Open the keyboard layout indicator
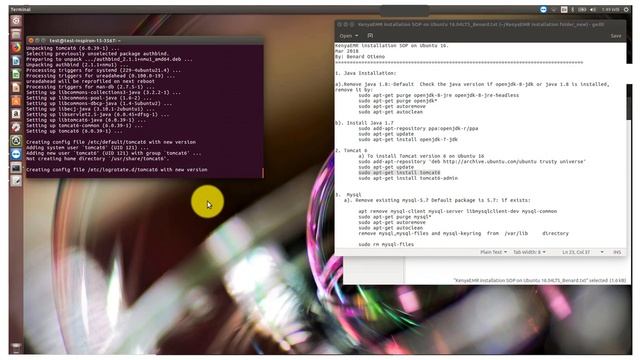 [x=564, y=9]
